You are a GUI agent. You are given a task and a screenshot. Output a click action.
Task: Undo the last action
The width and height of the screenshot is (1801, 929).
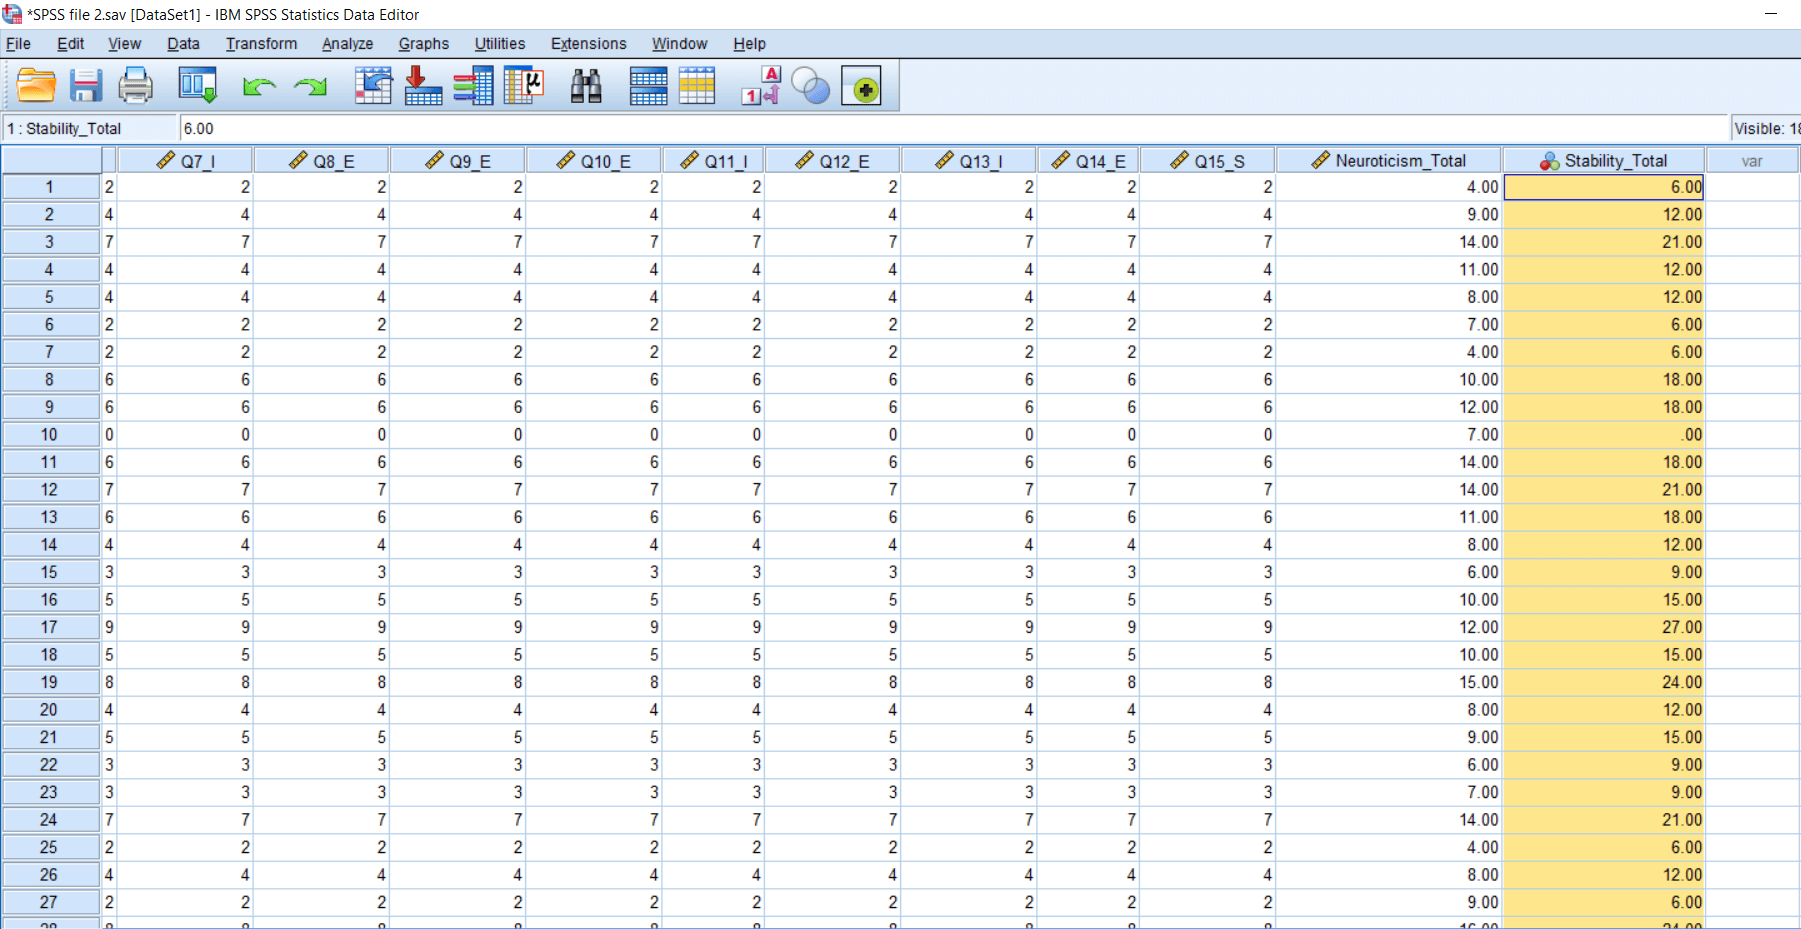(258, 86)
